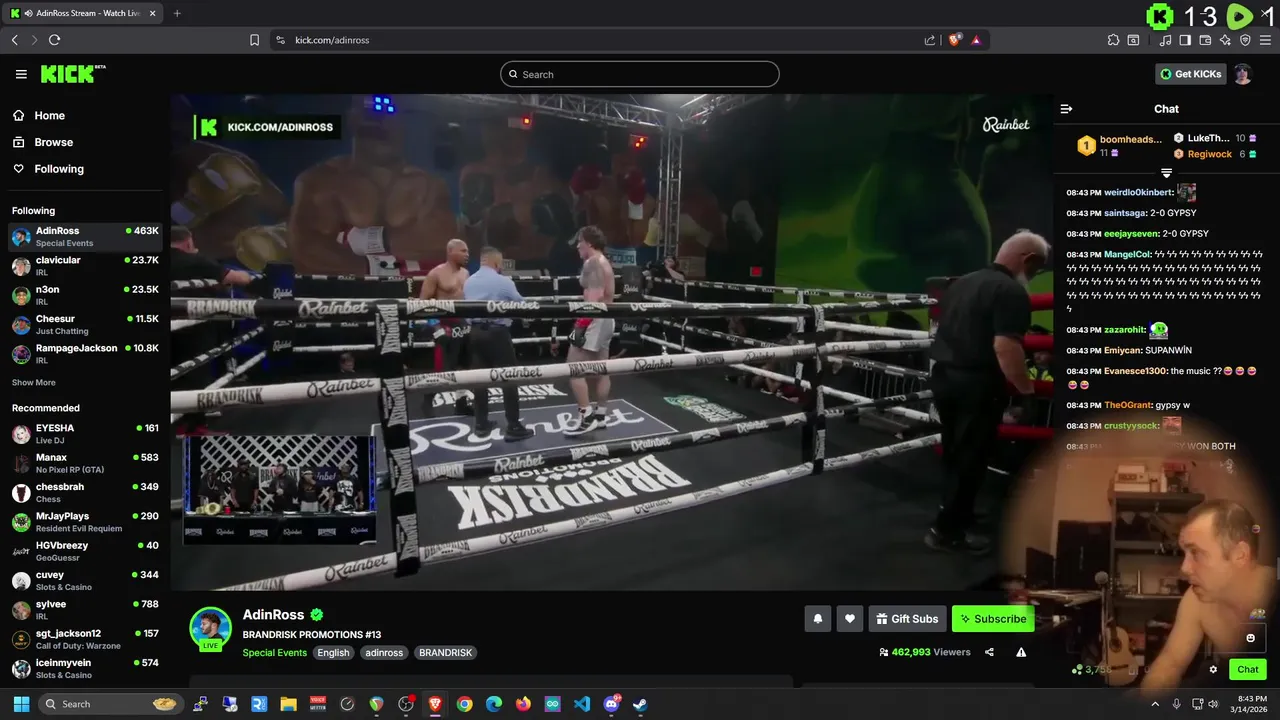Open browser extensions puzzle icon
The image size is (1280, 720).
pos(1113,40)
